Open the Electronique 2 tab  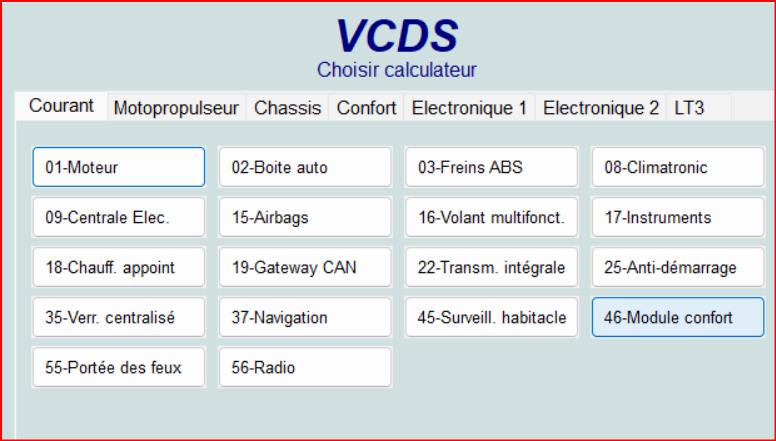[x=601, y=108]
